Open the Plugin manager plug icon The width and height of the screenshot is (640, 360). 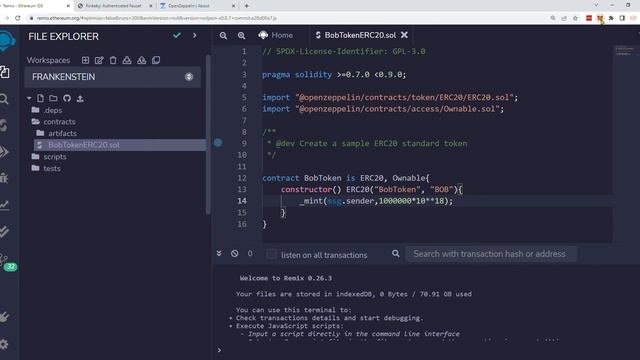click(4, 317)
